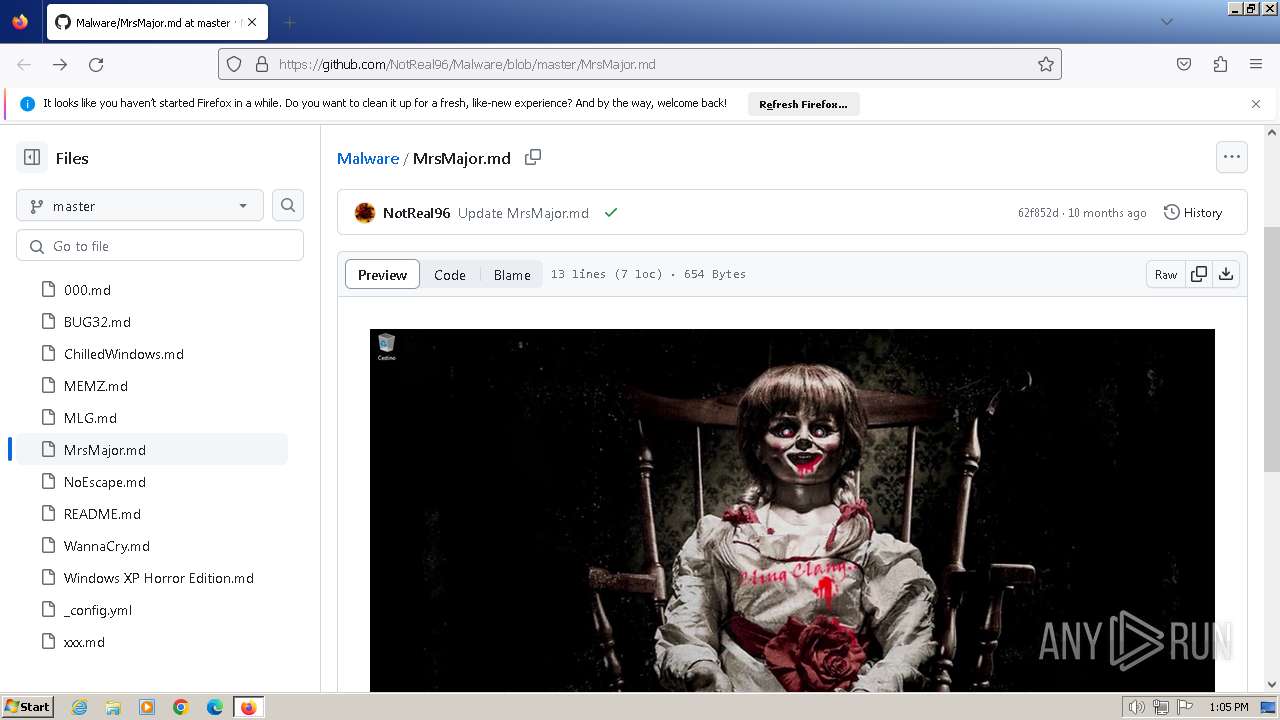The width and height of the screenshot is (1280, 720).
Task: Open NotReal96 user profile link
Action: pos(417,213)
